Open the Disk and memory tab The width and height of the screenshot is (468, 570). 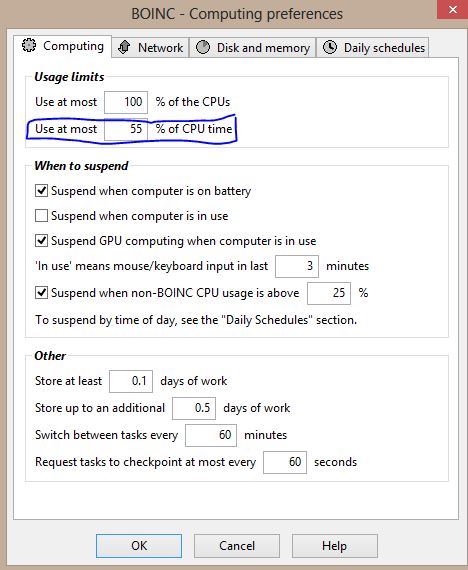click(252, 47)
